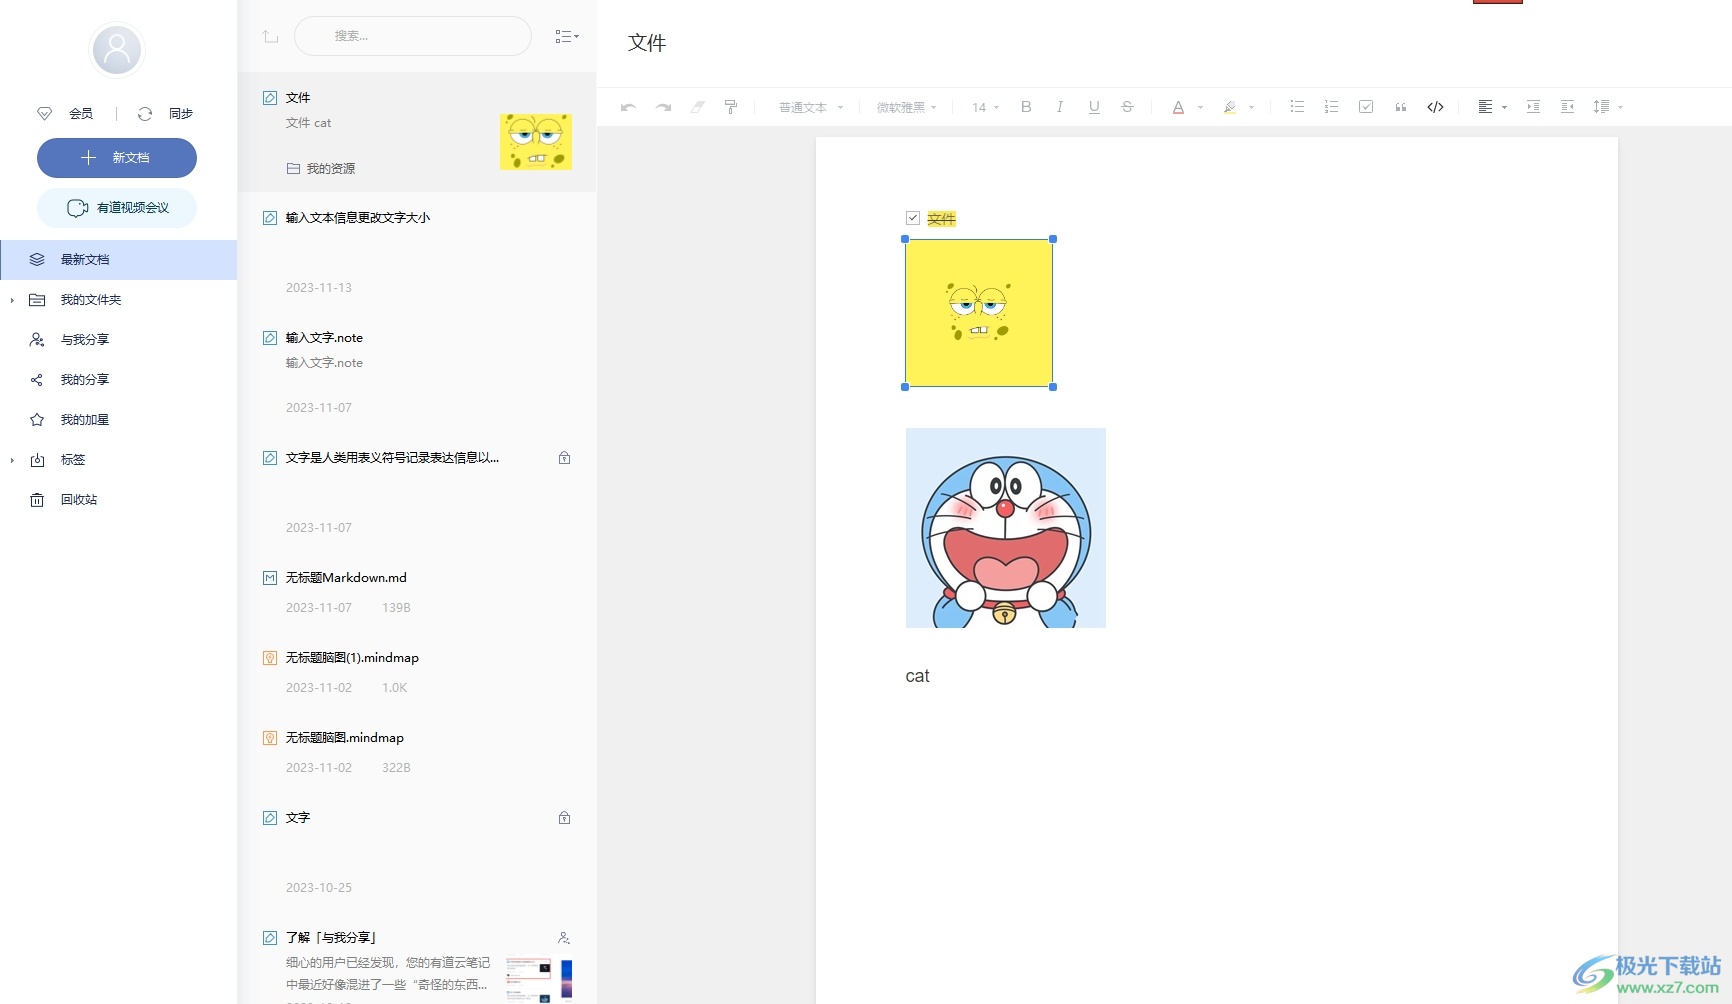The height and width of the screenshot is (1004, 1732).
Task: Toggle underline formatting
Action: pyautogui.click(x=1094, y=107)
